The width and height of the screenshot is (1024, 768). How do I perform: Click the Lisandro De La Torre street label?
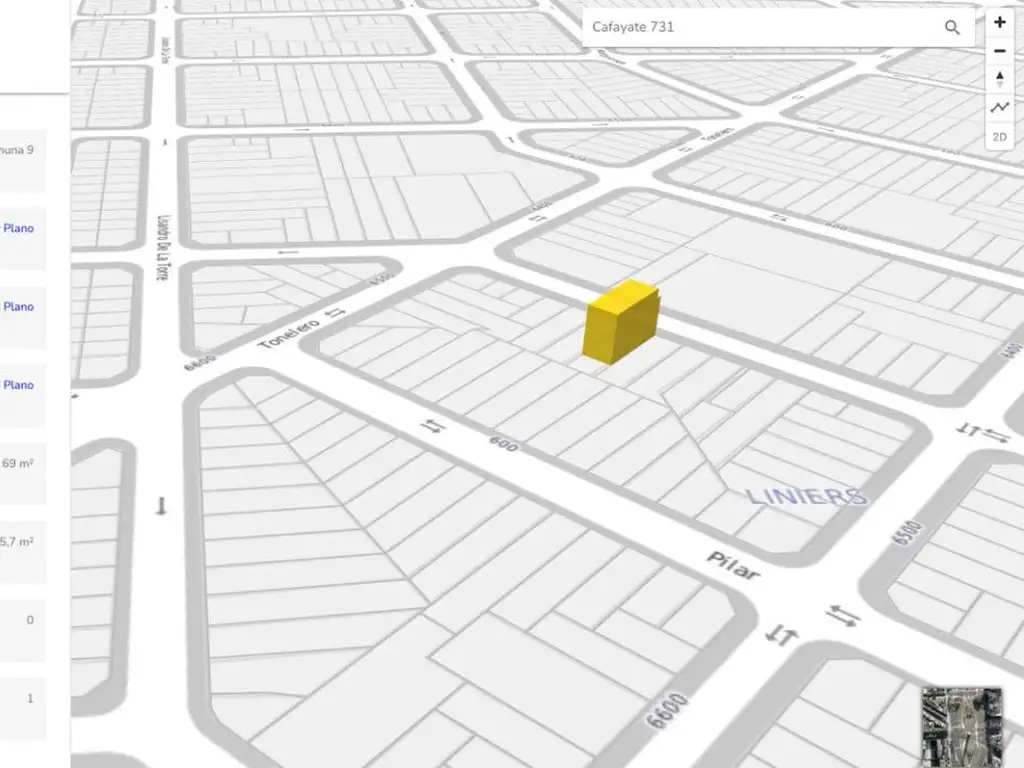coord(164,248)
